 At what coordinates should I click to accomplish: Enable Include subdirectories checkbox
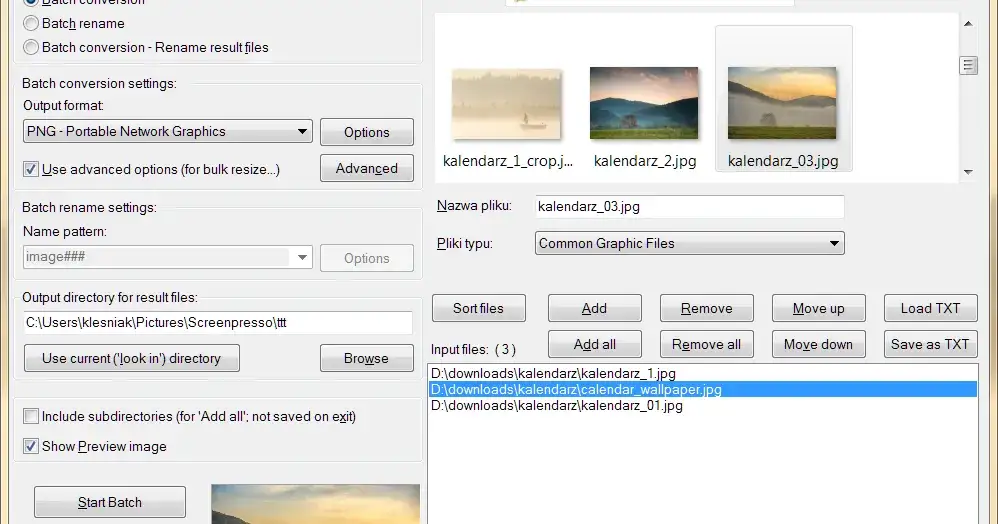[x=31, y=416]
